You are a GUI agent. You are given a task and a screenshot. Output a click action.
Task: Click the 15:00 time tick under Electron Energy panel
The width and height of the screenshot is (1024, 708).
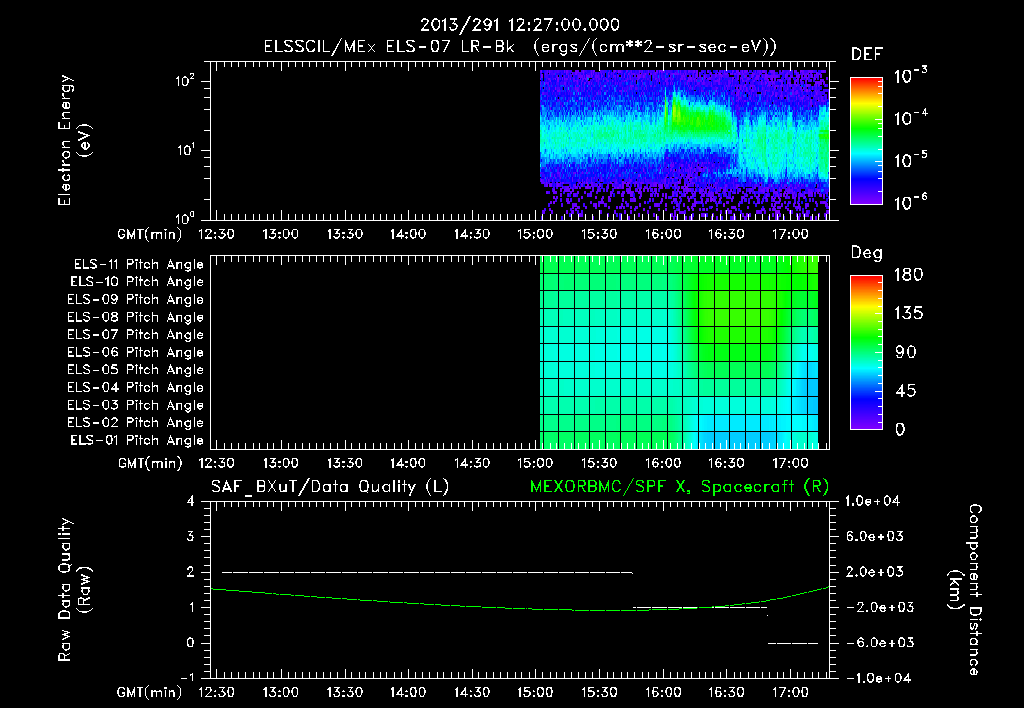536,234
